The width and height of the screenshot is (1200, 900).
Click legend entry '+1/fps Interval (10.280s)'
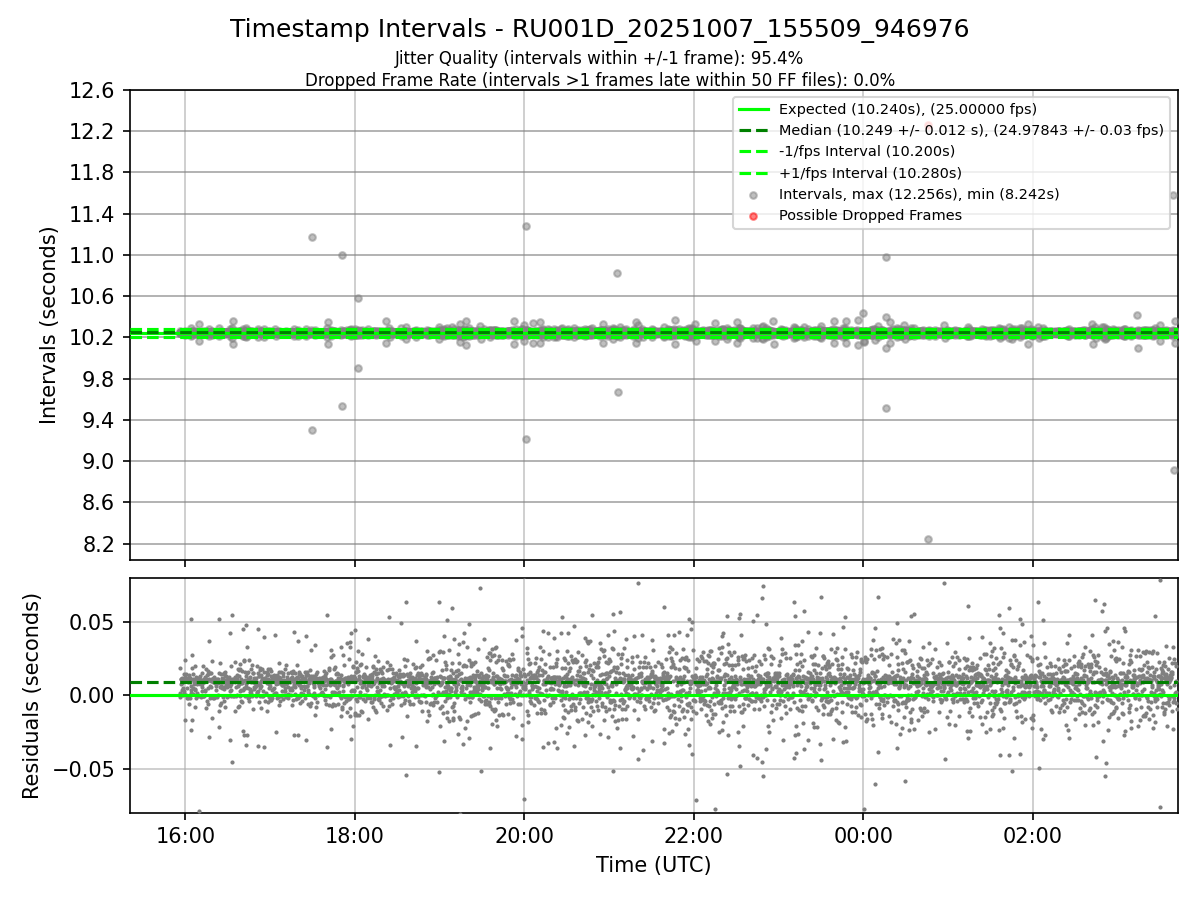click(868, 172)
